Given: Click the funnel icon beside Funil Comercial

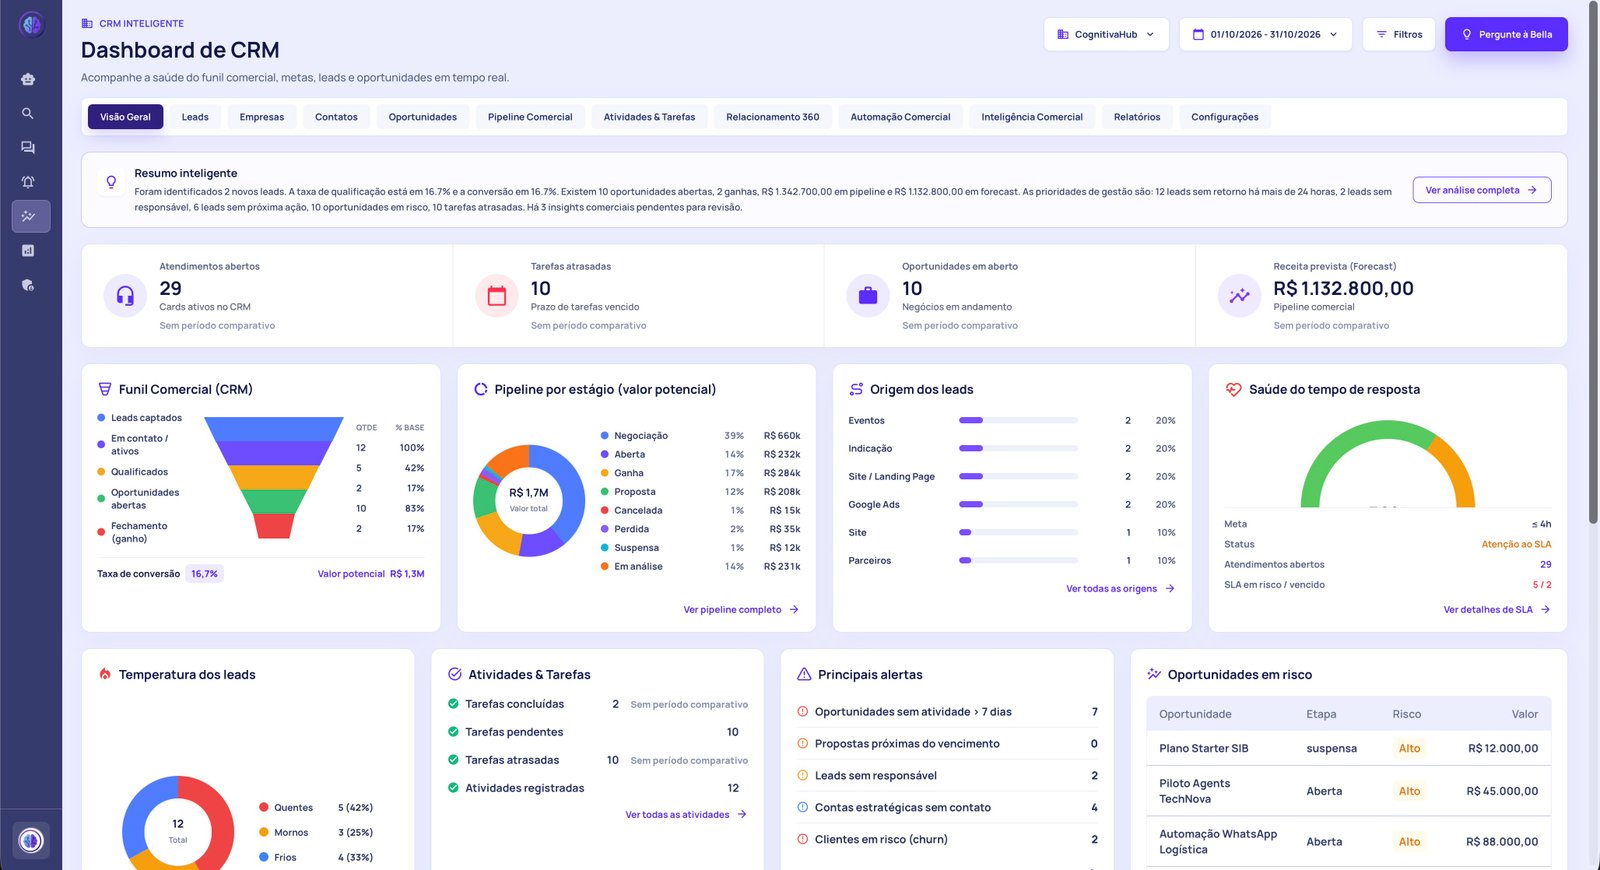Looking at the screenshot, I should click(104, 390).
